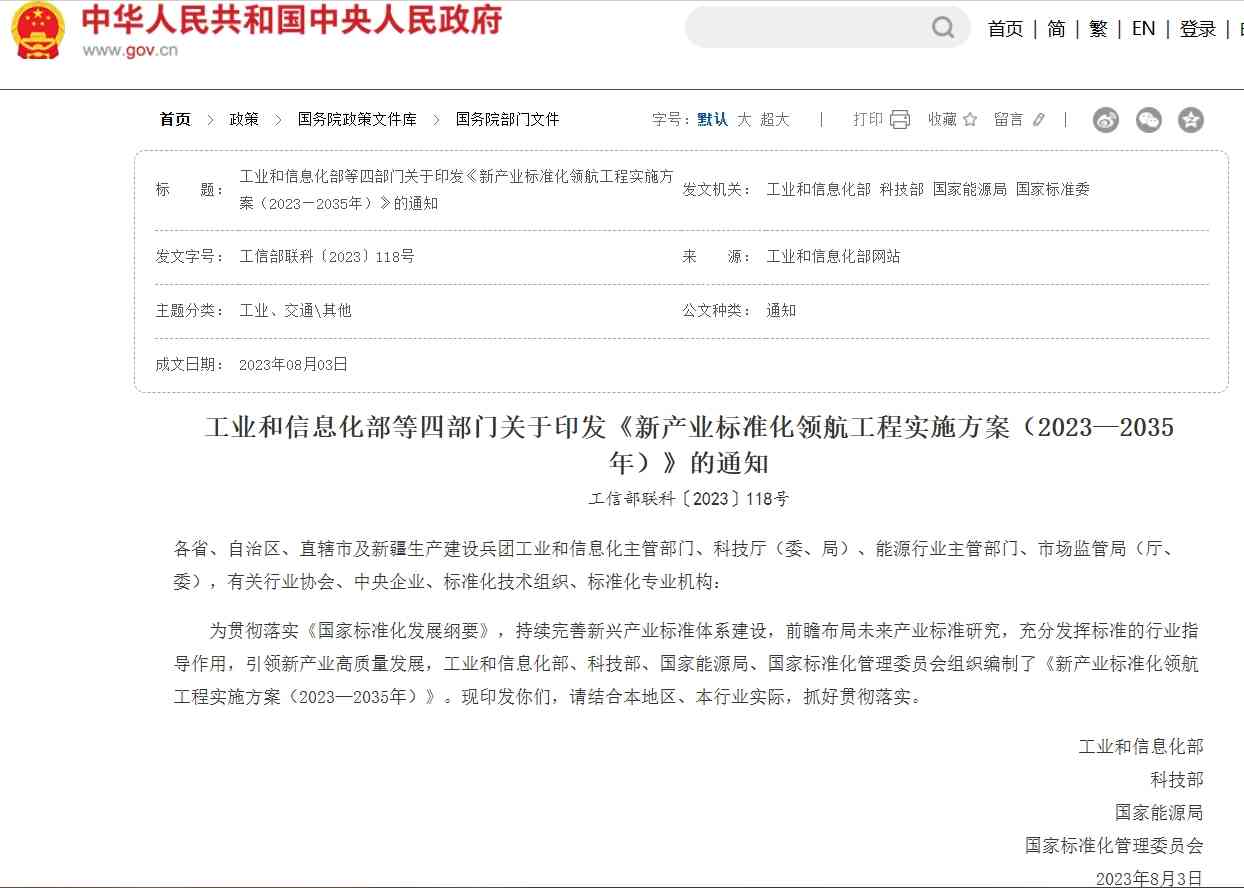1244x888 pixels.
Task: Set font size to 大
Action: pyautogui.click(x=744, y=119)
